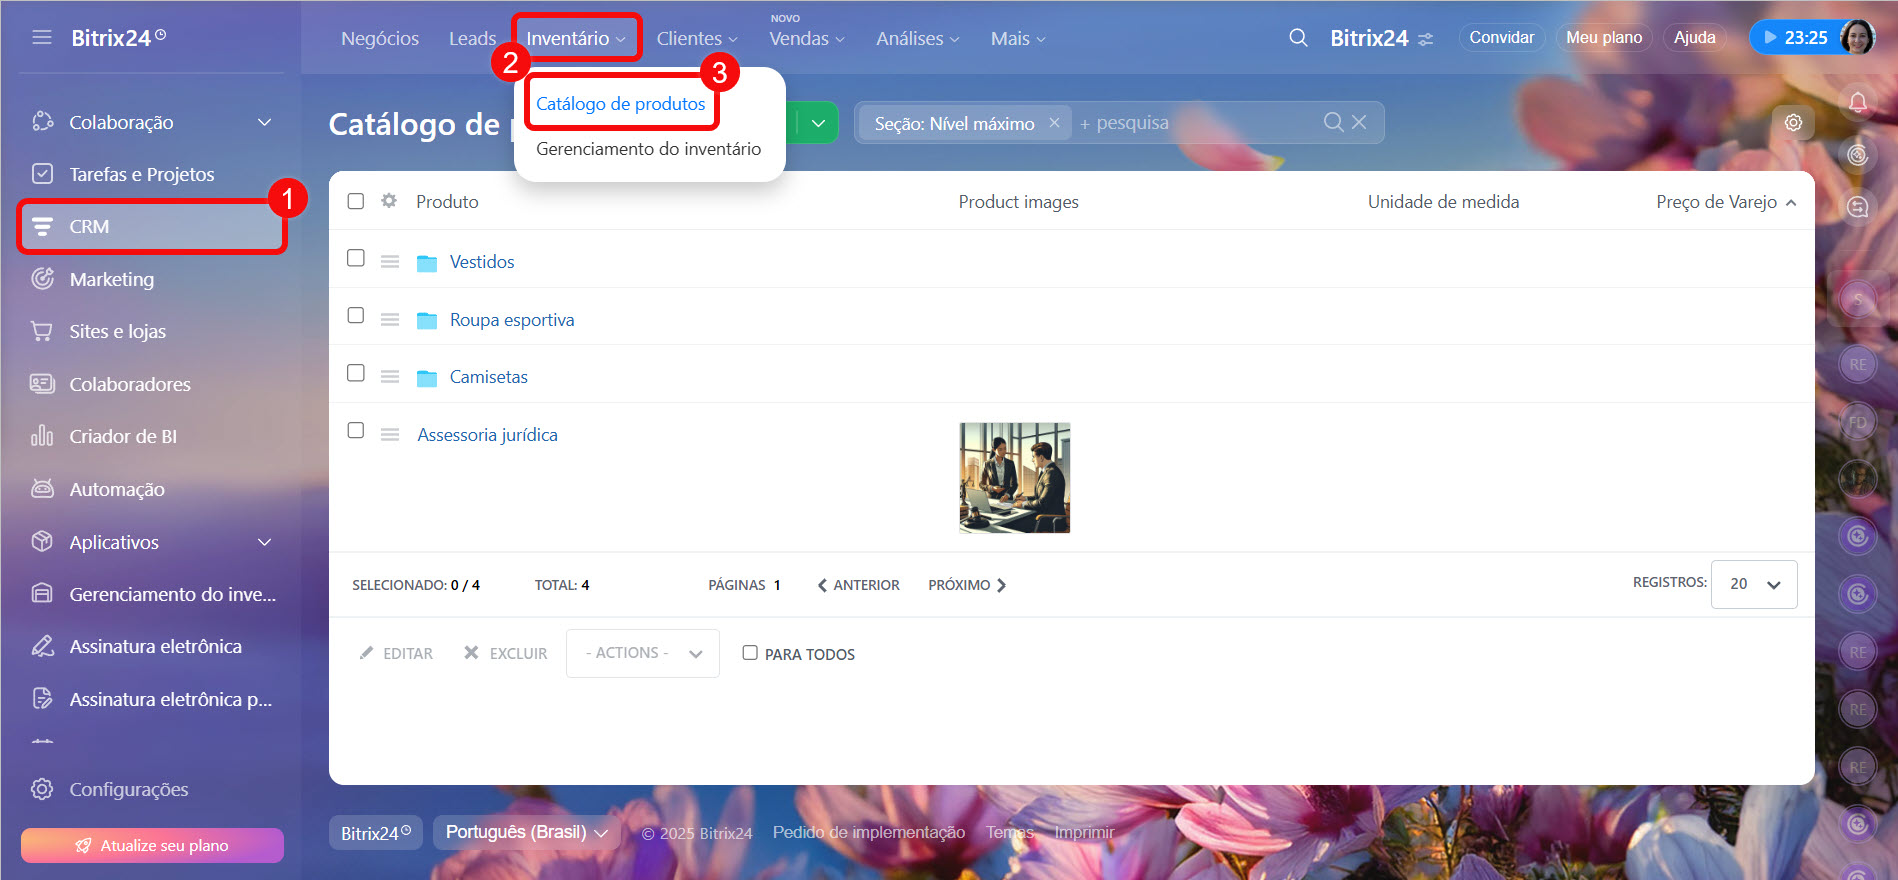Click the Assessoria jurídica product thumbnail
The image size is (1898, 880).
point(1014,478)
